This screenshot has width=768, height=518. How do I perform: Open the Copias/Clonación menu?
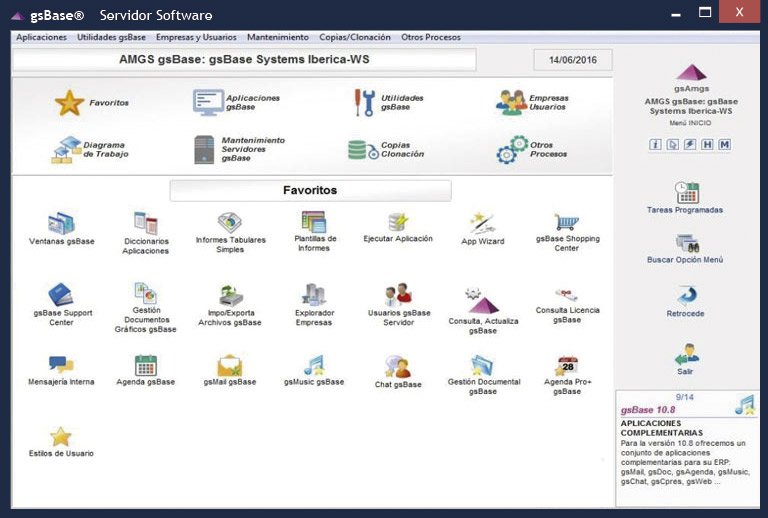(355, 37)
